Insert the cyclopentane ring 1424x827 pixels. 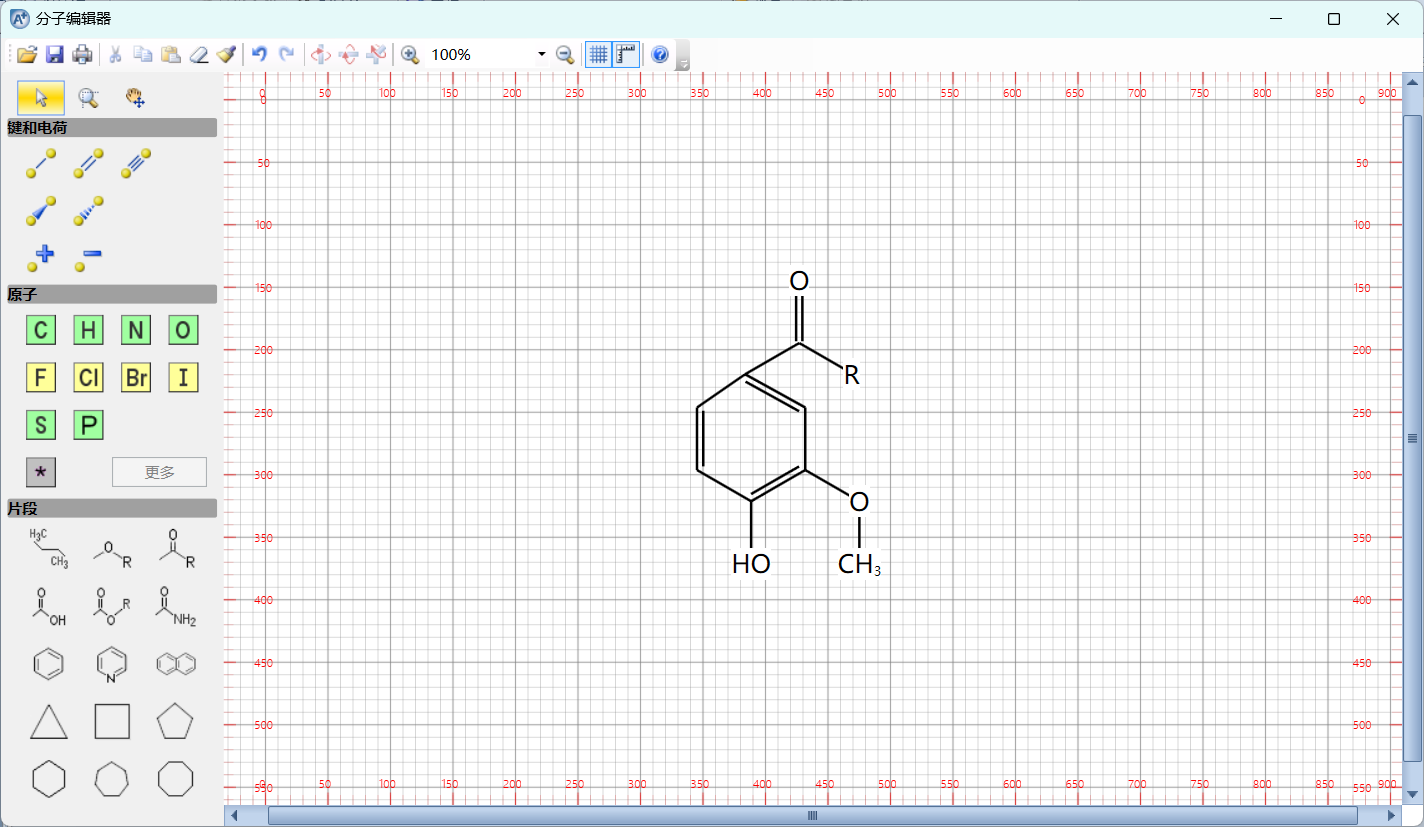tap(176, 721)
